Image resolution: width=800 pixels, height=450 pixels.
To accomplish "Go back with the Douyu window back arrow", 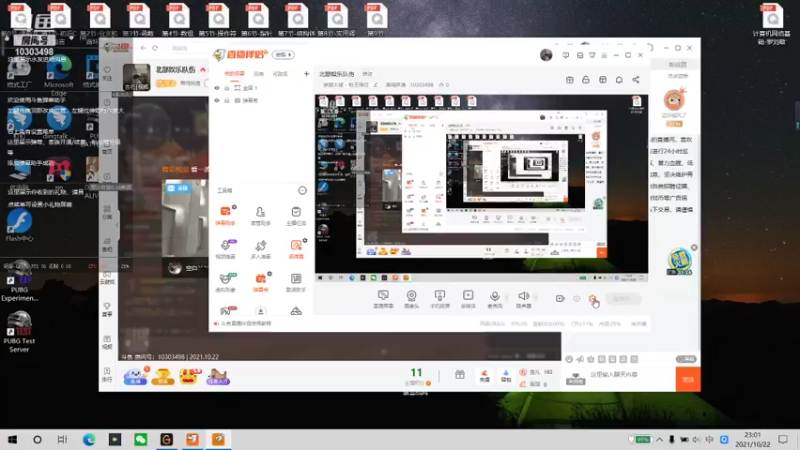I will 143,48.
